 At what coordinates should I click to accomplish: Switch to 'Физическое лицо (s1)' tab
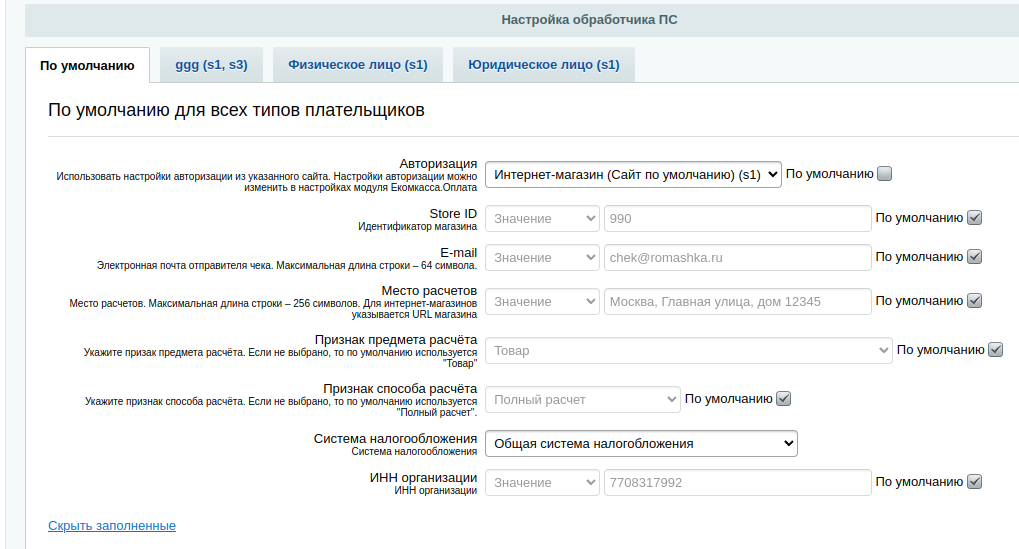358,65
